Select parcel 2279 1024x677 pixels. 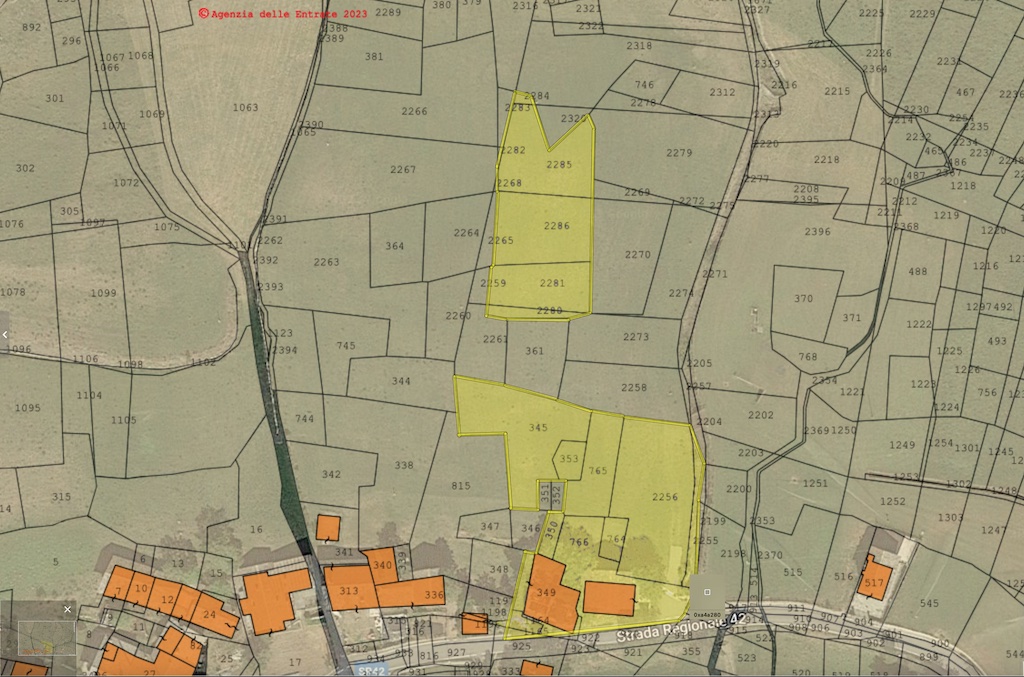click(679, 153)
